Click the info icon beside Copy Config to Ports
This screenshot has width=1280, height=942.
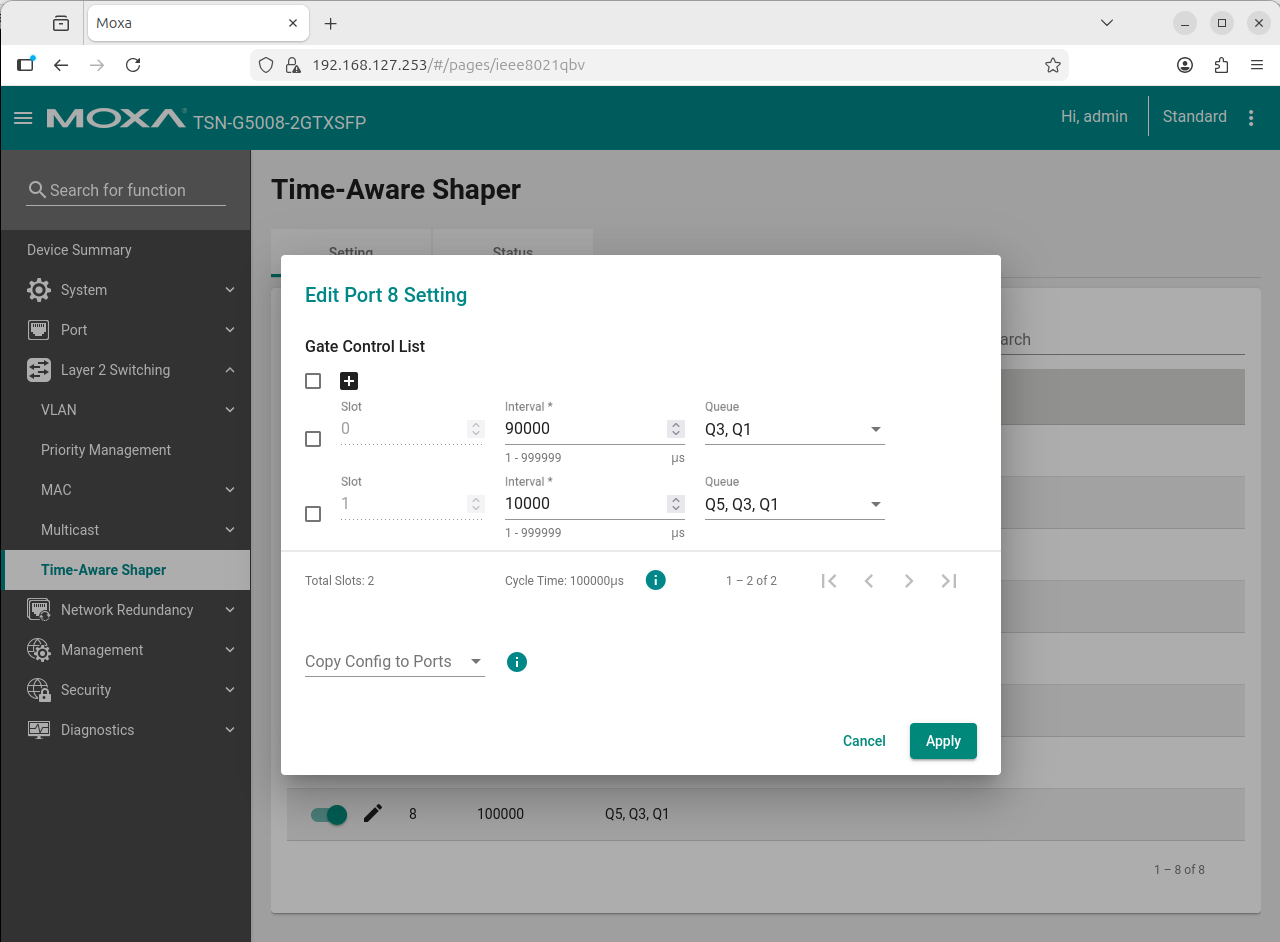click(x=516, y=661)
